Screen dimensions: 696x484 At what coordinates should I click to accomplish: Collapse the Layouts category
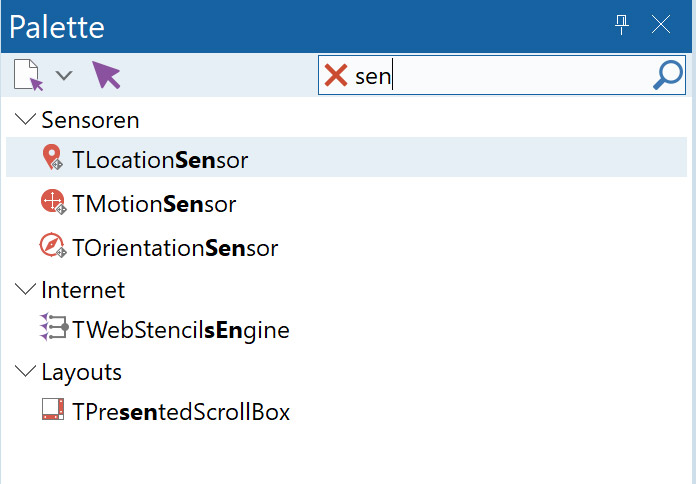[x=25, y=372]
